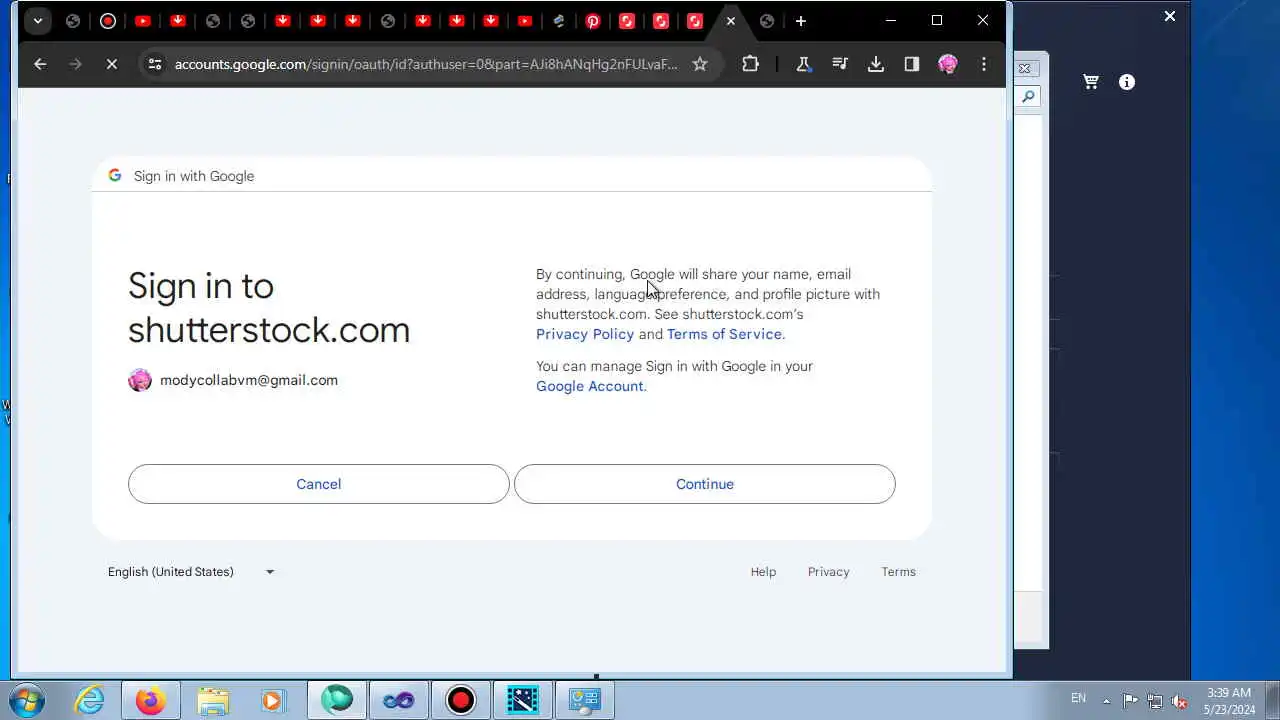1280x720 pixels.
Task: Open the Action Center flag icon
Action: 1130,700
